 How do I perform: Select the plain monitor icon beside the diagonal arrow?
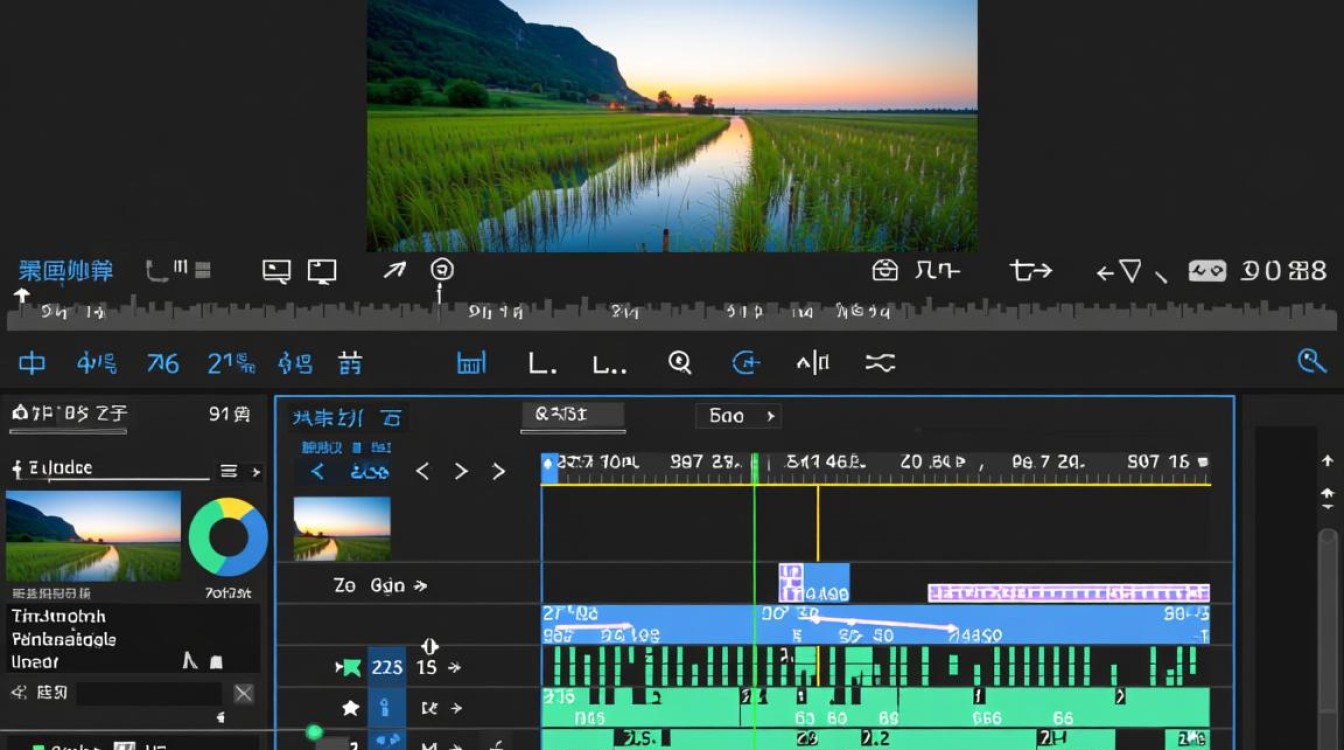(322, 271)
